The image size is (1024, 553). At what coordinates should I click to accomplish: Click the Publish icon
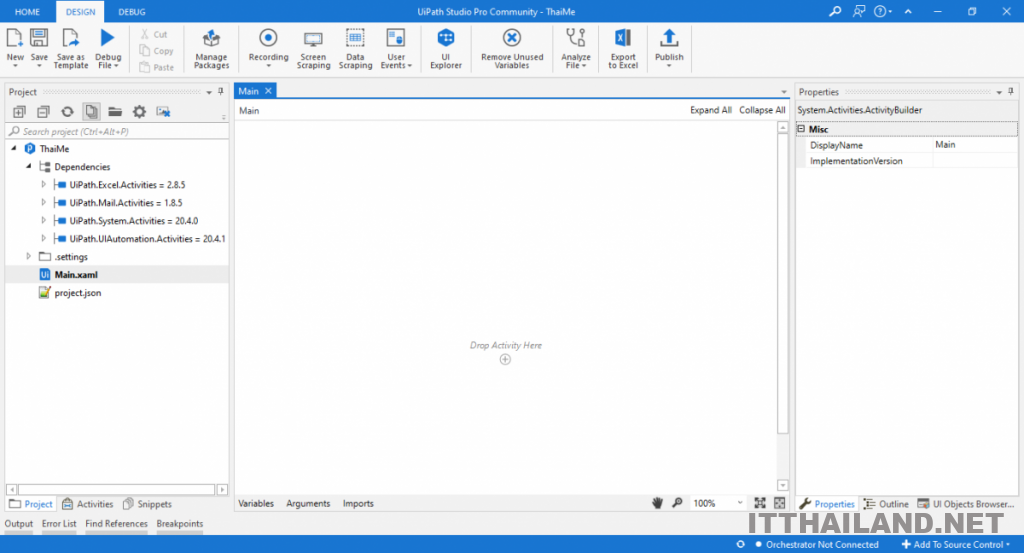[x=669, y=38]
